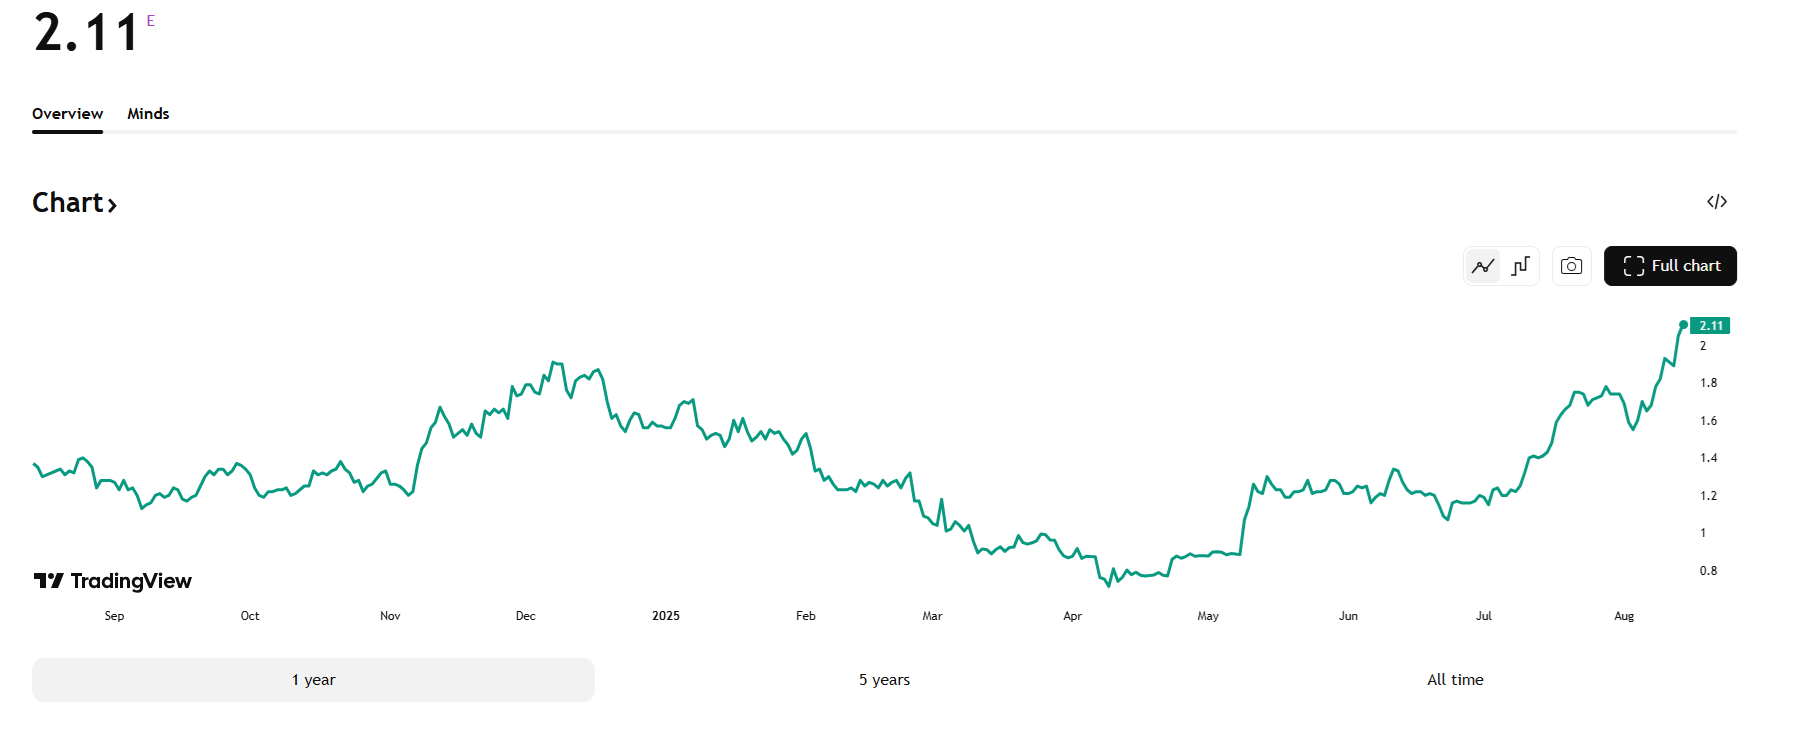Screen dimensions: 1810x731
Task: Take a chart snapshot with camera icon
Action: pyautogui.click(x=1571, y=266)
